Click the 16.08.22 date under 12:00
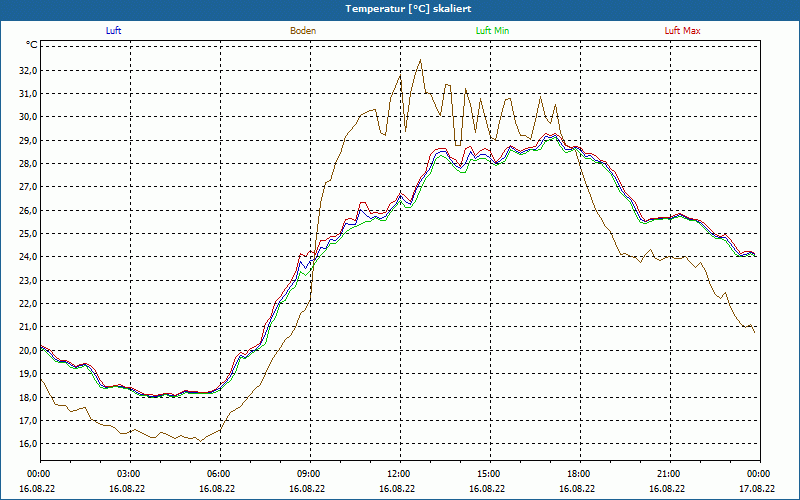 tap(397, 488)
